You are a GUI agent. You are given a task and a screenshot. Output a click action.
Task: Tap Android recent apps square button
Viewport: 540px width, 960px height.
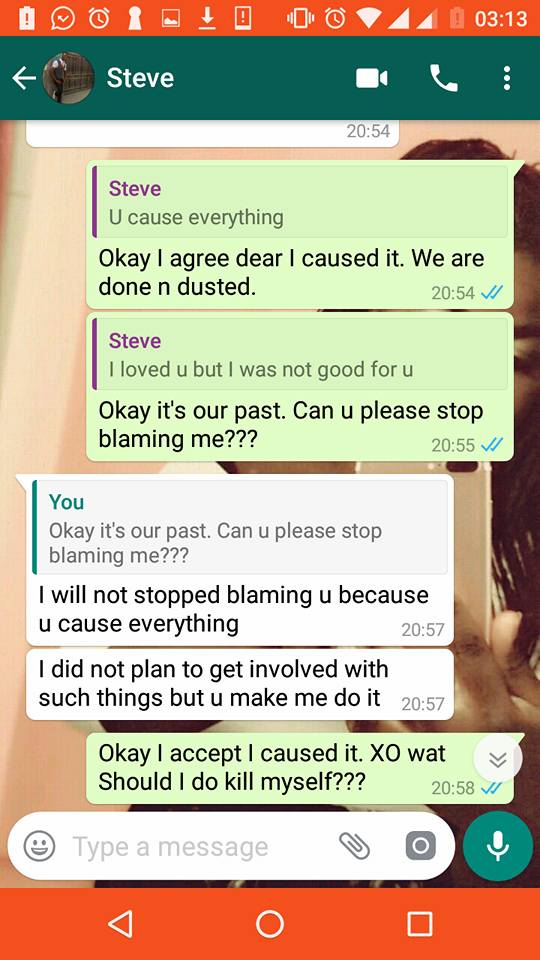(x=419, y=923)
